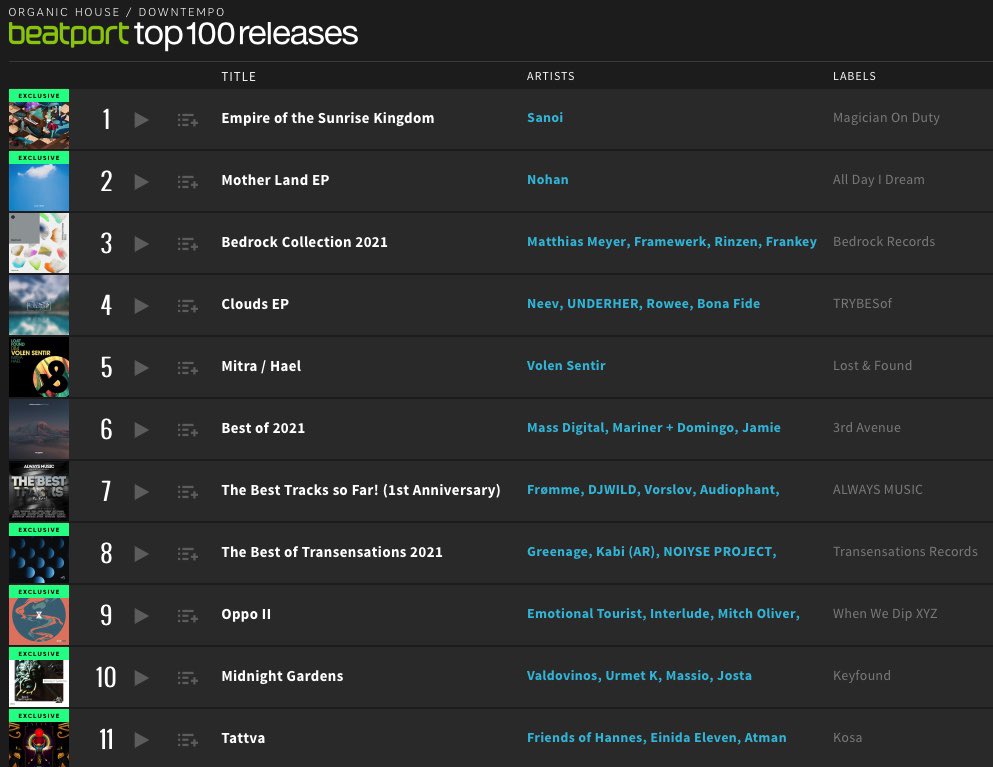Open label Bedrock Records
Screen dimensions: 993x767
883,242
